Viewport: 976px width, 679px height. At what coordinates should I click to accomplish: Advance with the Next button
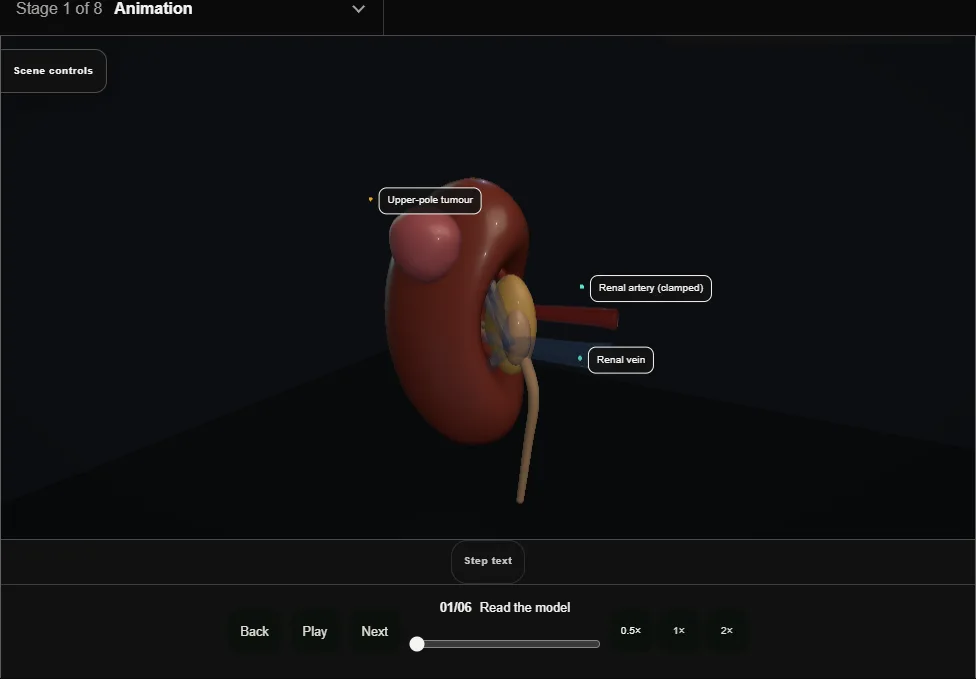tap(375, 631)
